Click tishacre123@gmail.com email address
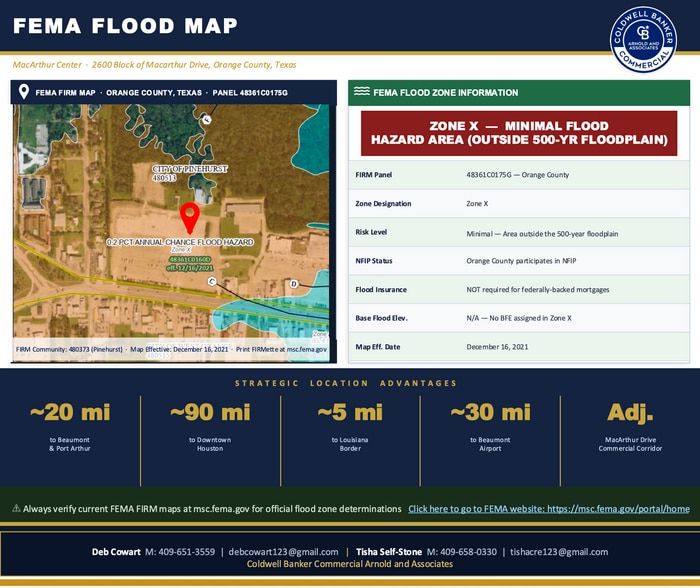Screen dimensions: 700x588 pyautogui.click(x=559, y=552)
